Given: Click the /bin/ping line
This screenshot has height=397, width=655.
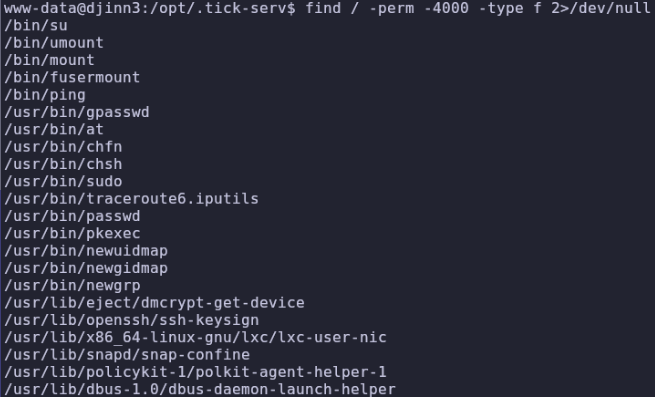Looking at the screenshot, I should click(x=45, y=95).
